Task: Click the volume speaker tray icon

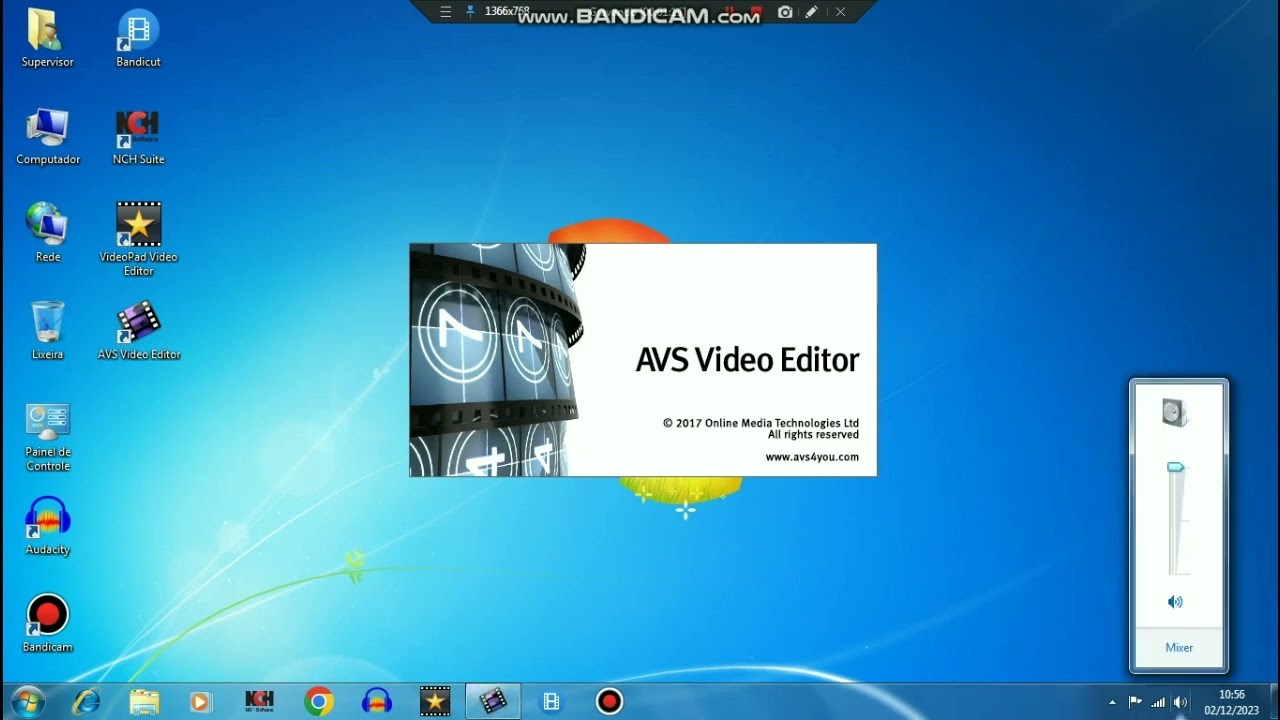Action: [1180, 702]
